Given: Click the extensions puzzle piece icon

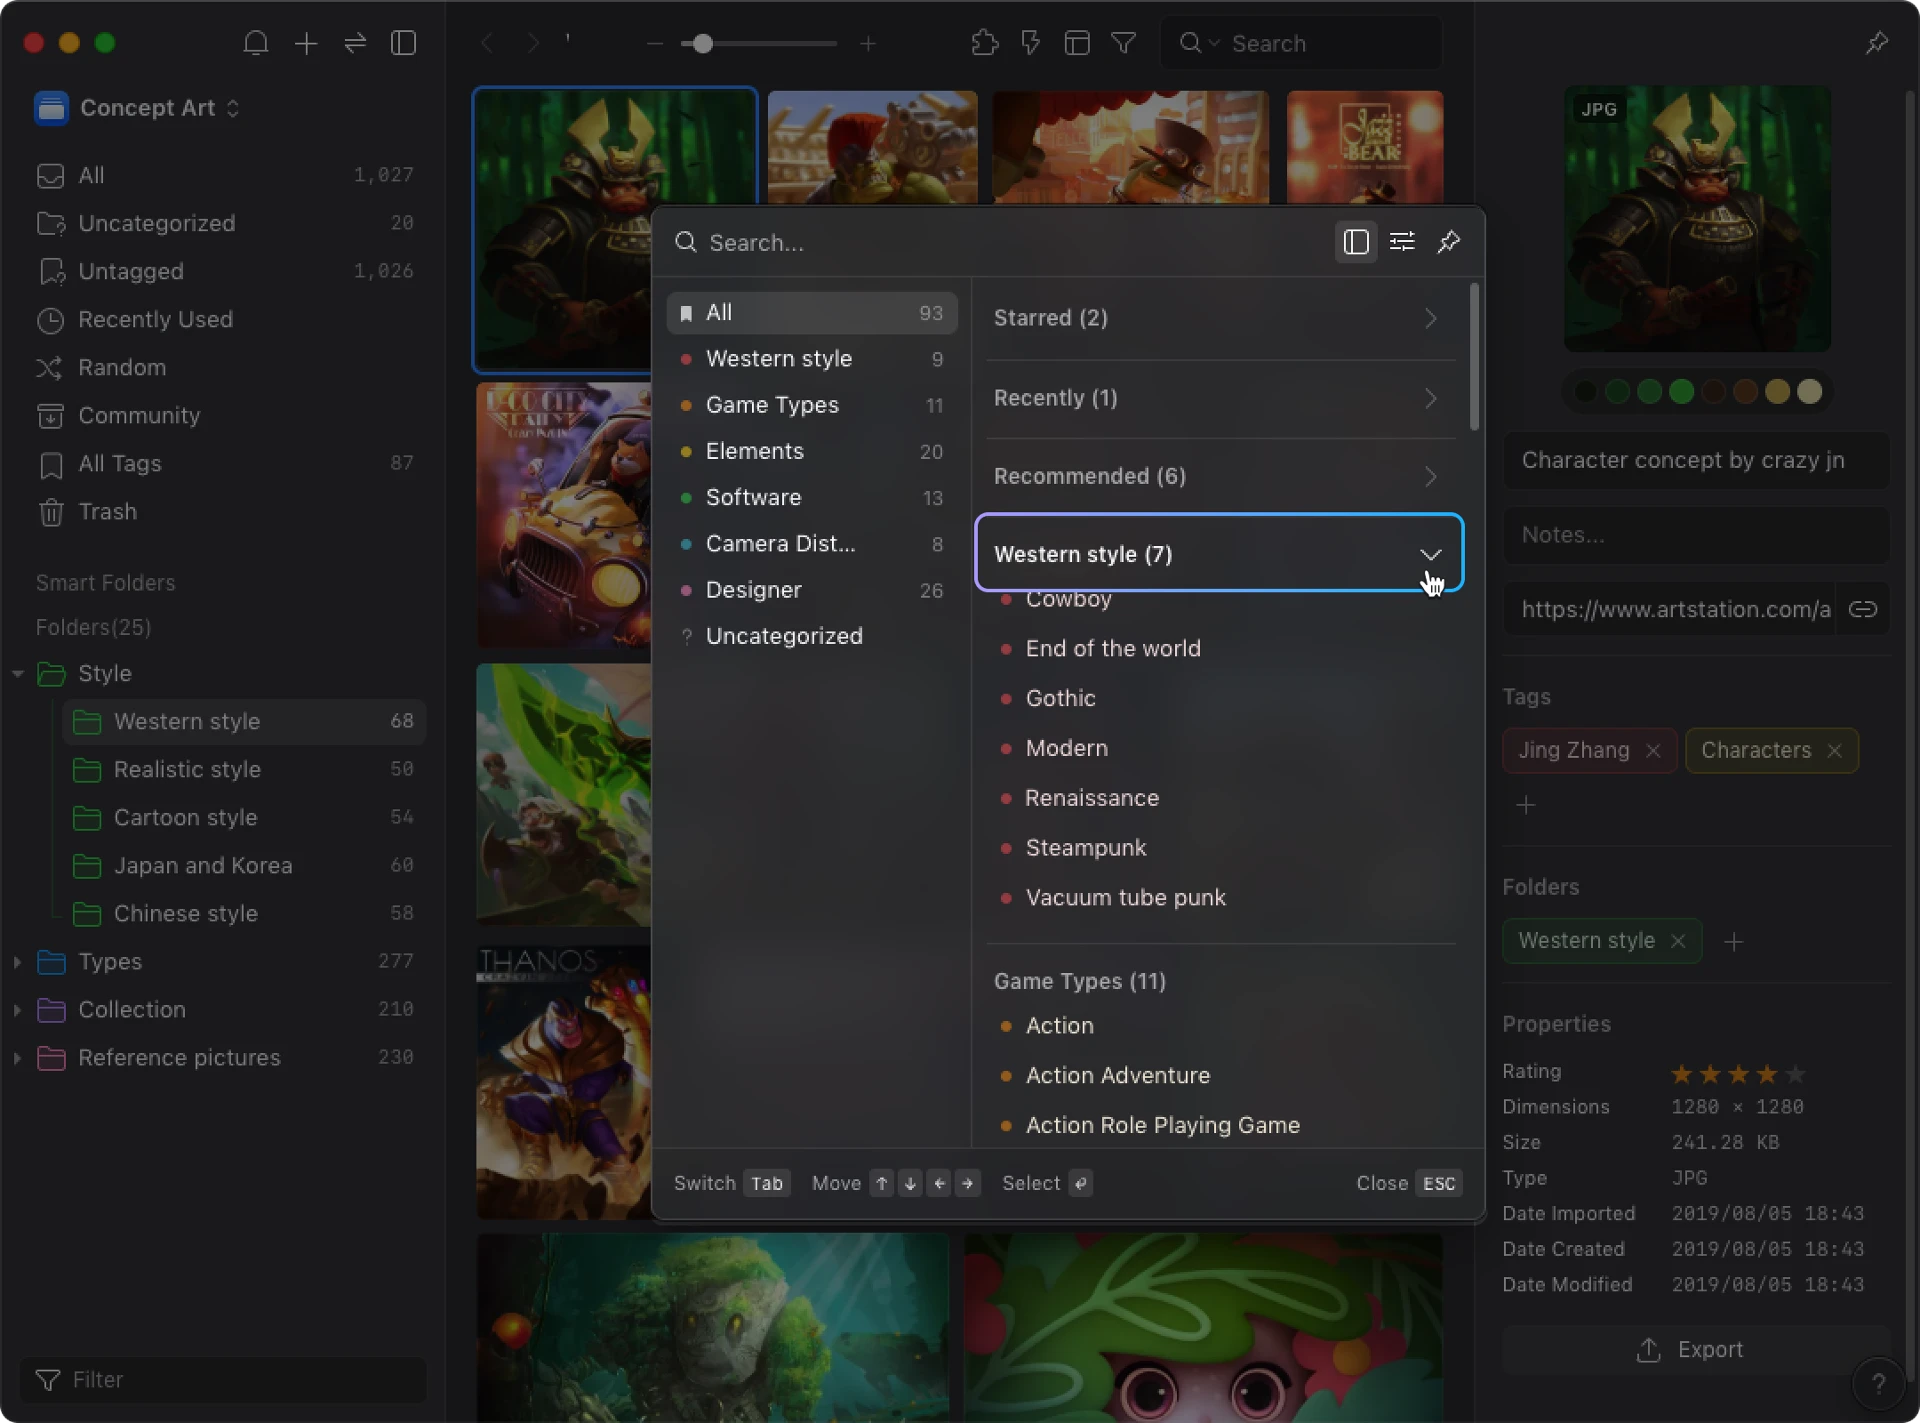Looking at the screenshot, I should click(x=984, y=43).
